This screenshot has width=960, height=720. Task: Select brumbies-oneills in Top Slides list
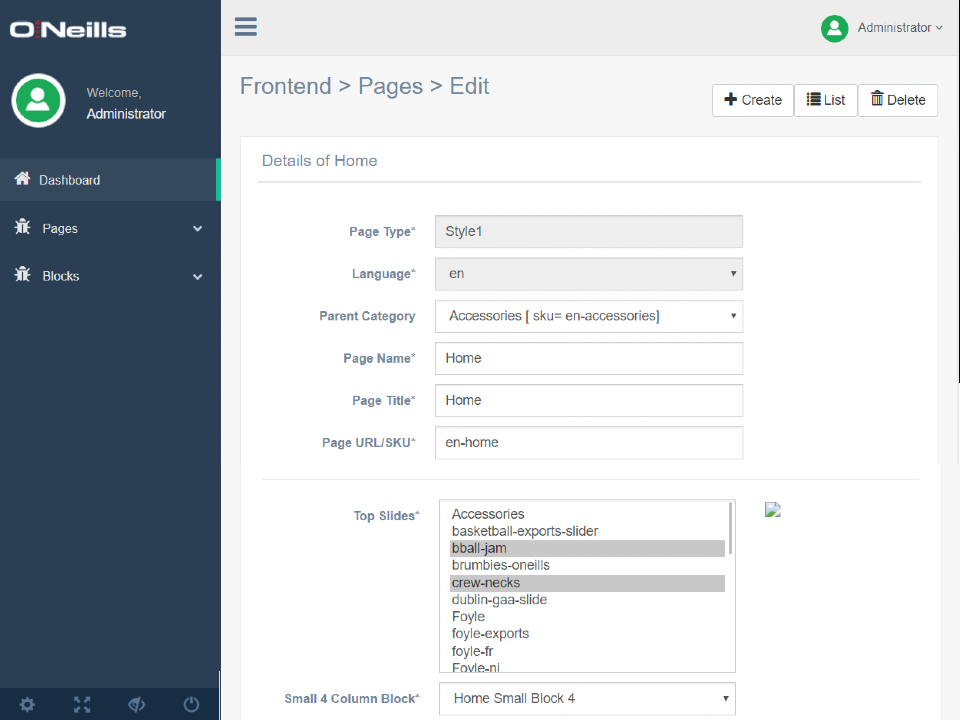pos(500,565)
